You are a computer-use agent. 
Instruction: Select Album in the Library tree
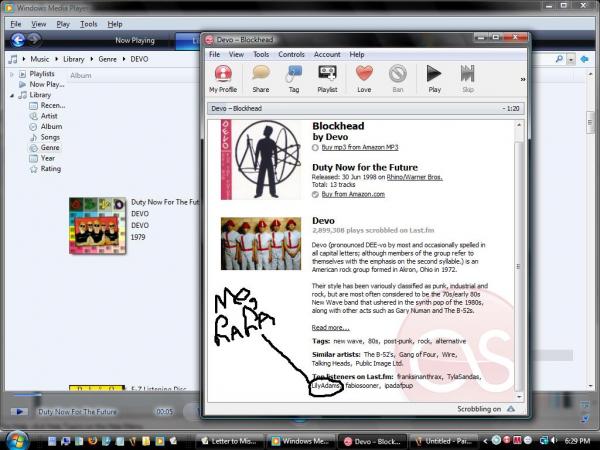[46, 126]
